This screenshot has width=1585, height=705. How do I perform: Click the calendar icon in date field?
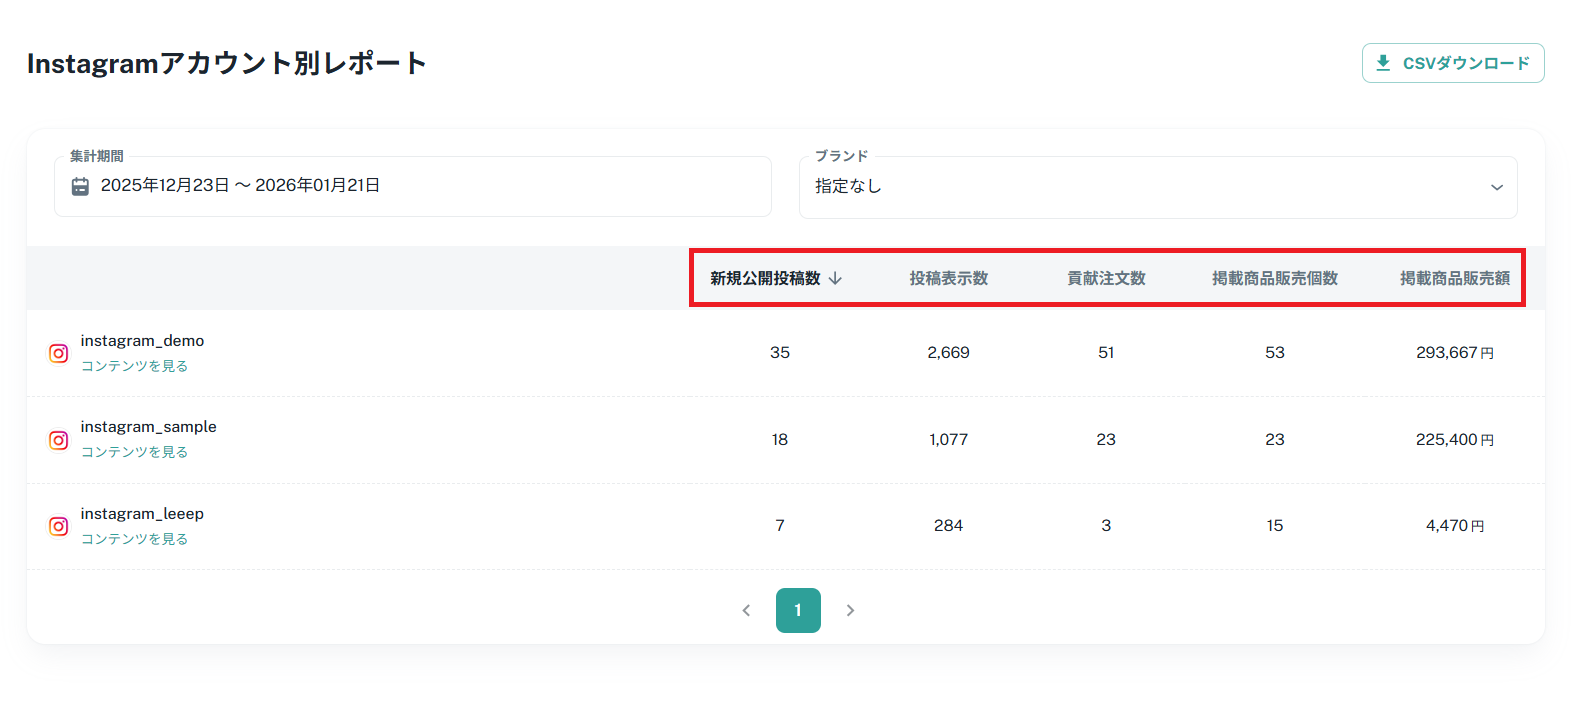tap(80, 186)
